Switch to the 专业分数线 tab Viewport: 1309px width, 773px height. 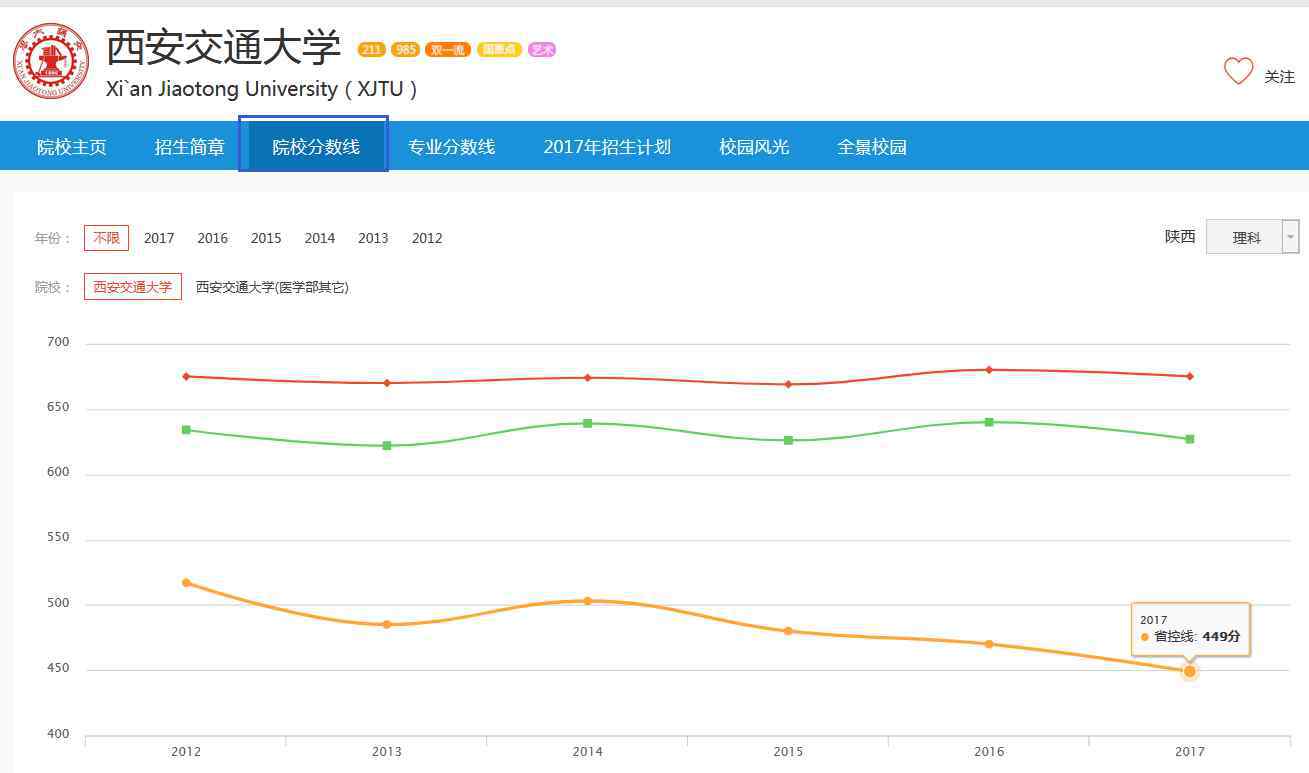tap(452, 147)
